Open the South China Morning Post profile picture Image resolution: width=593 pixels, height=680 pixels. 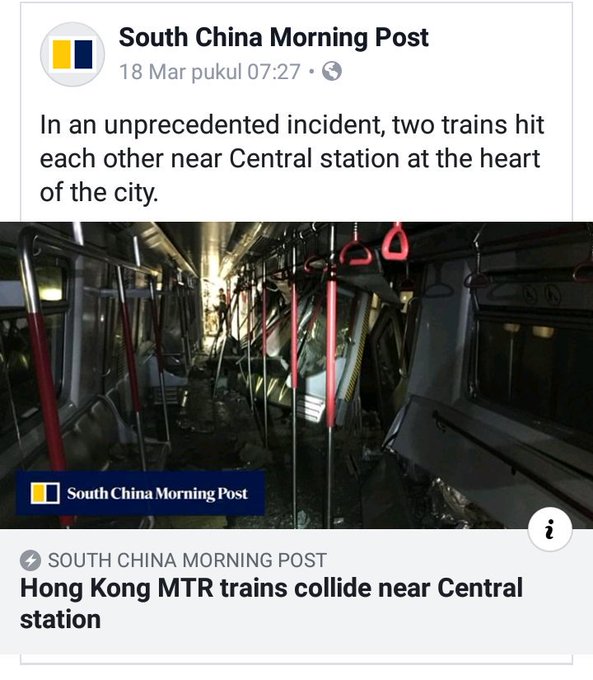click(72, 54)
